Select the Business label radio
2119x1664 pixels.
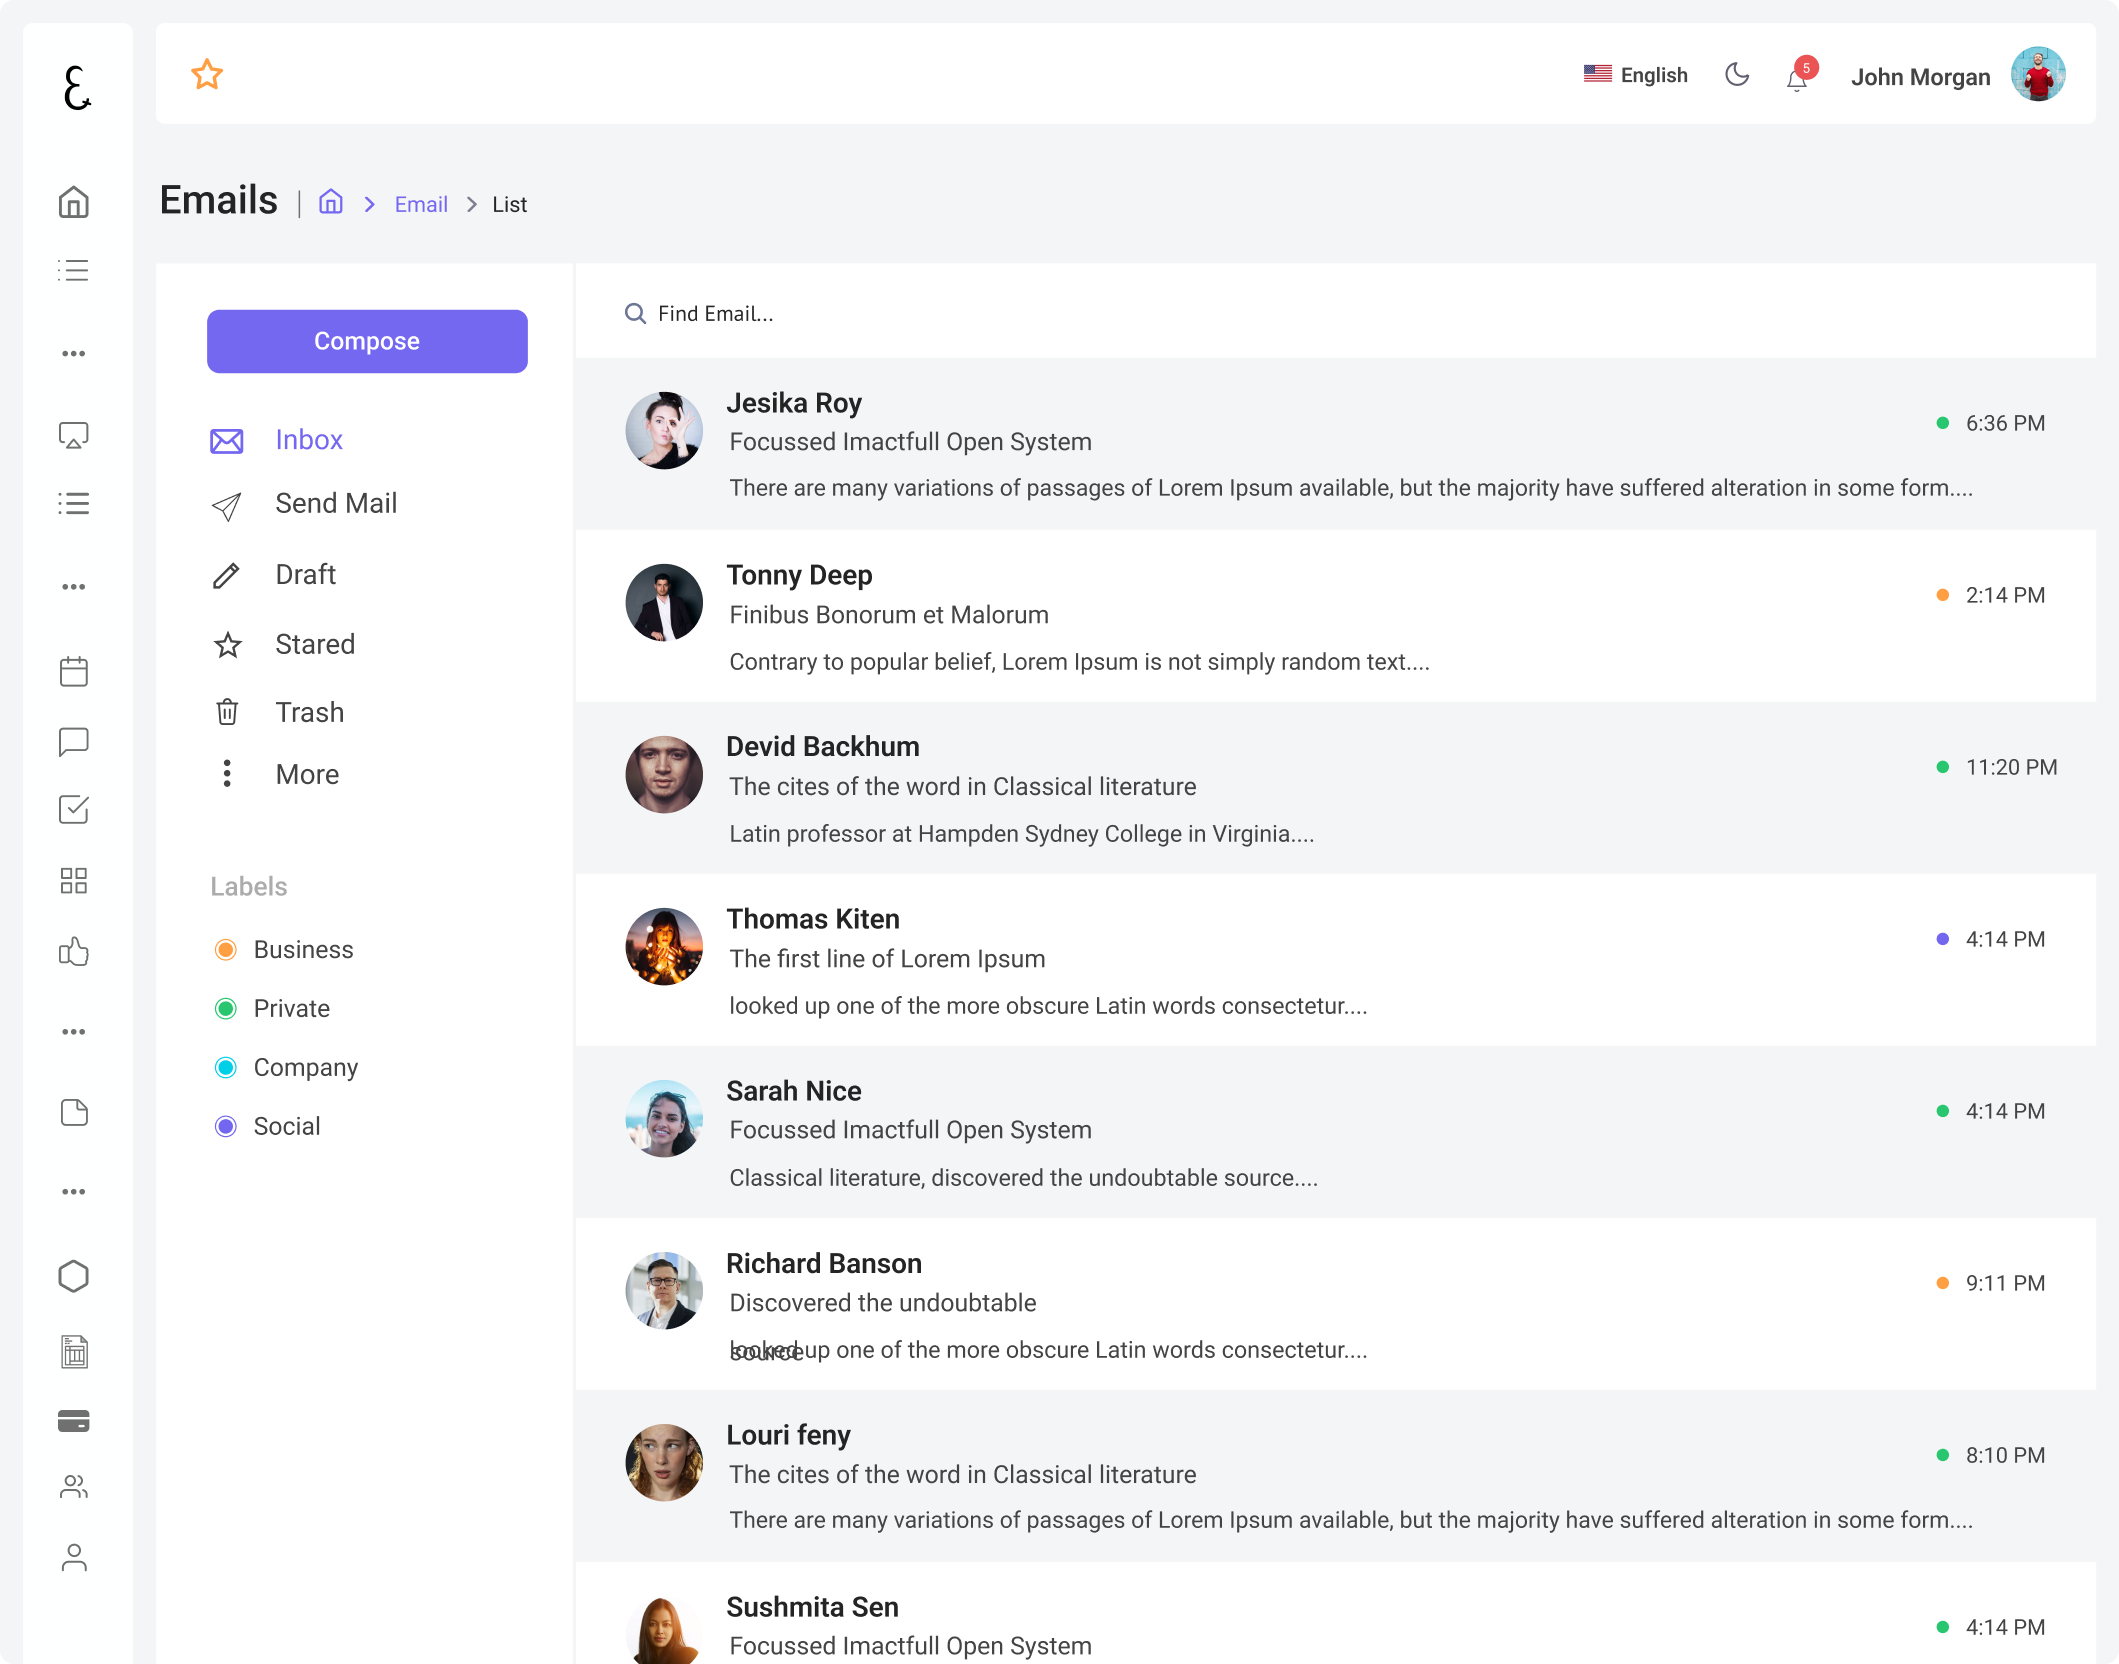coord(226,949)
